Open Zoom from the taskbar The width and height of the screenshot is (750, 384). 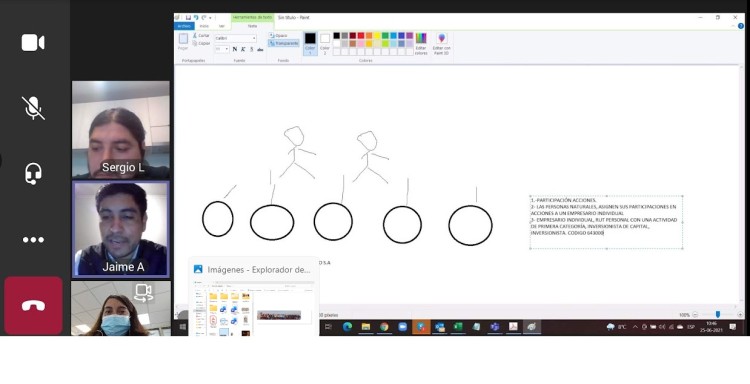pyautogui.click(x=403, y=327)
